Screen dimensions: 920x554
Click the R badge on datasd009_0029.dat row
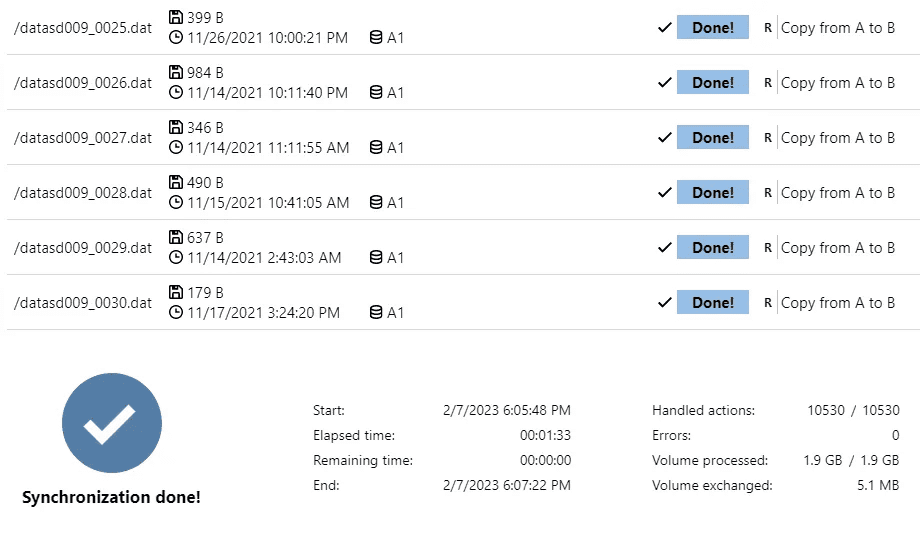pyautogui.click(x=767, y=248)
